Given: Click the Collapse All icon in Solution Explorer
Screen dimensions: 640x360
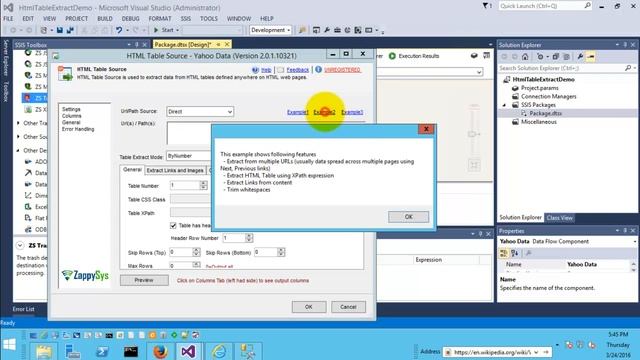Looking at the screenshot, I should click(556, 57).
